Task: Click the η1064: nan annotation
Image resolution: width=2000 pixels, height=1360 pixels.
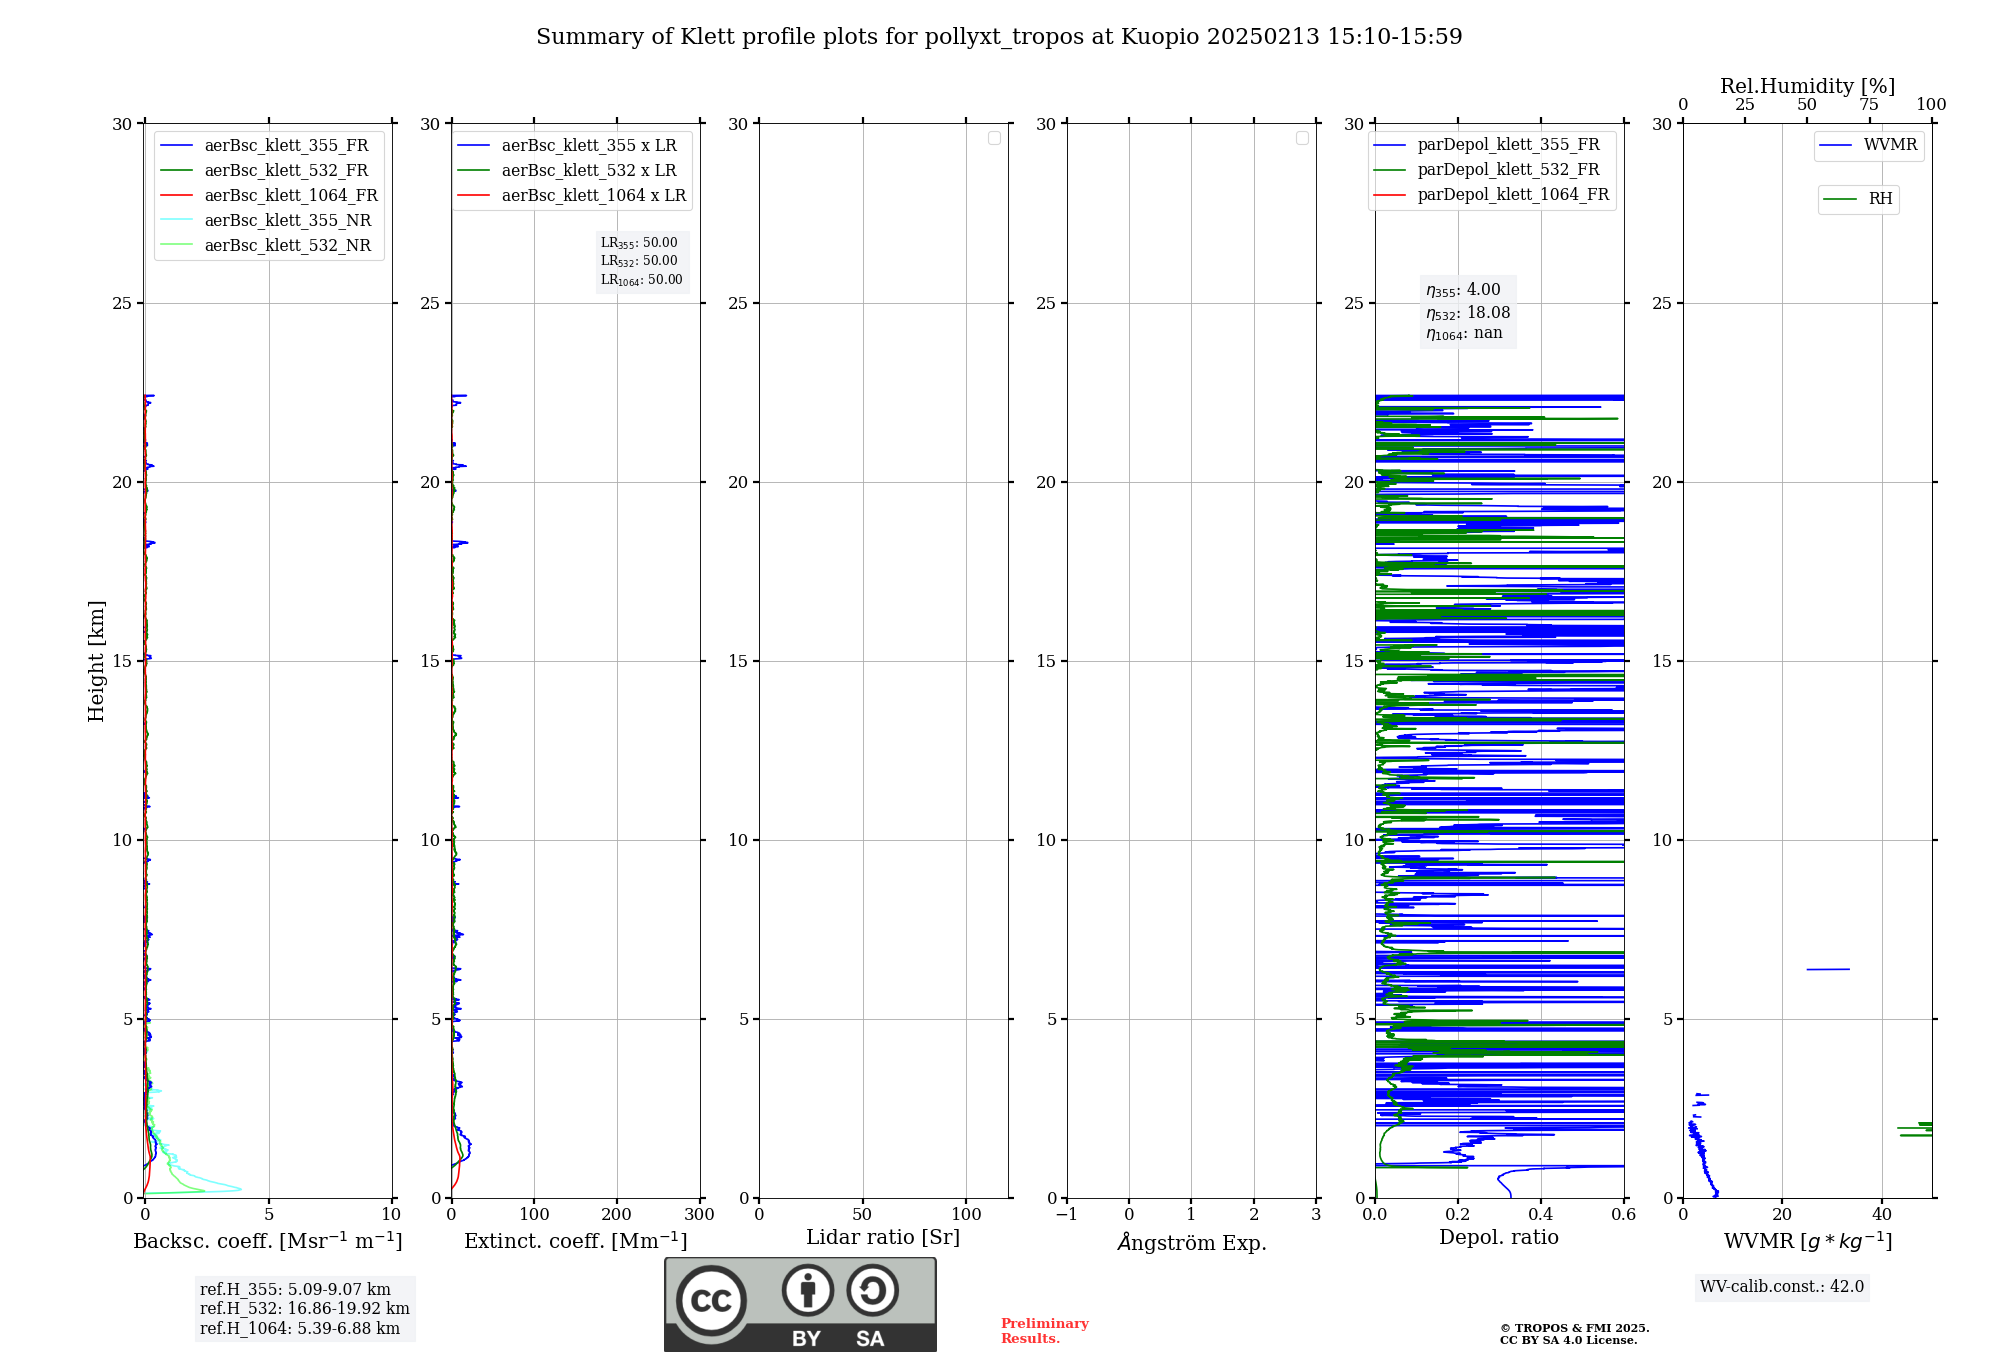Action: (x=1464, y=334)
